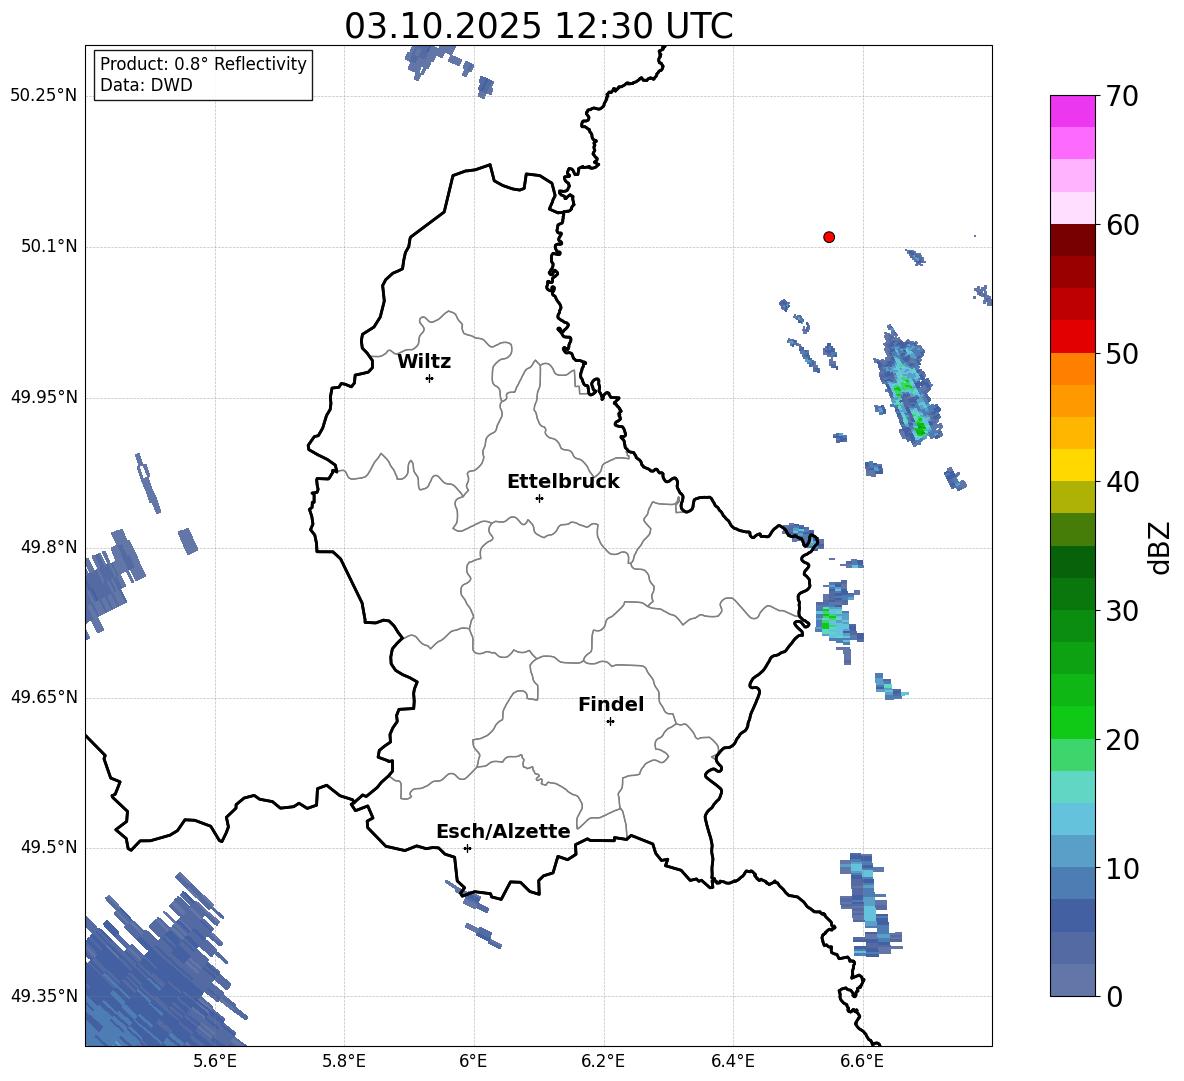Click the Findel station cross marker
This screenshot has width=1184, height=1081.
pos(610,722)
